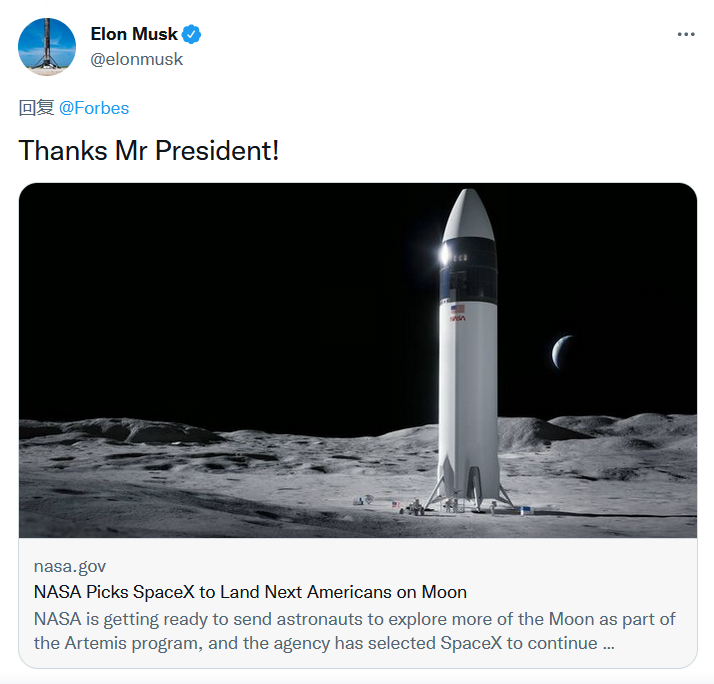Screen dimensions: 714x684
Task: Follow the @Forbes mention link
Action: point(94,108)
